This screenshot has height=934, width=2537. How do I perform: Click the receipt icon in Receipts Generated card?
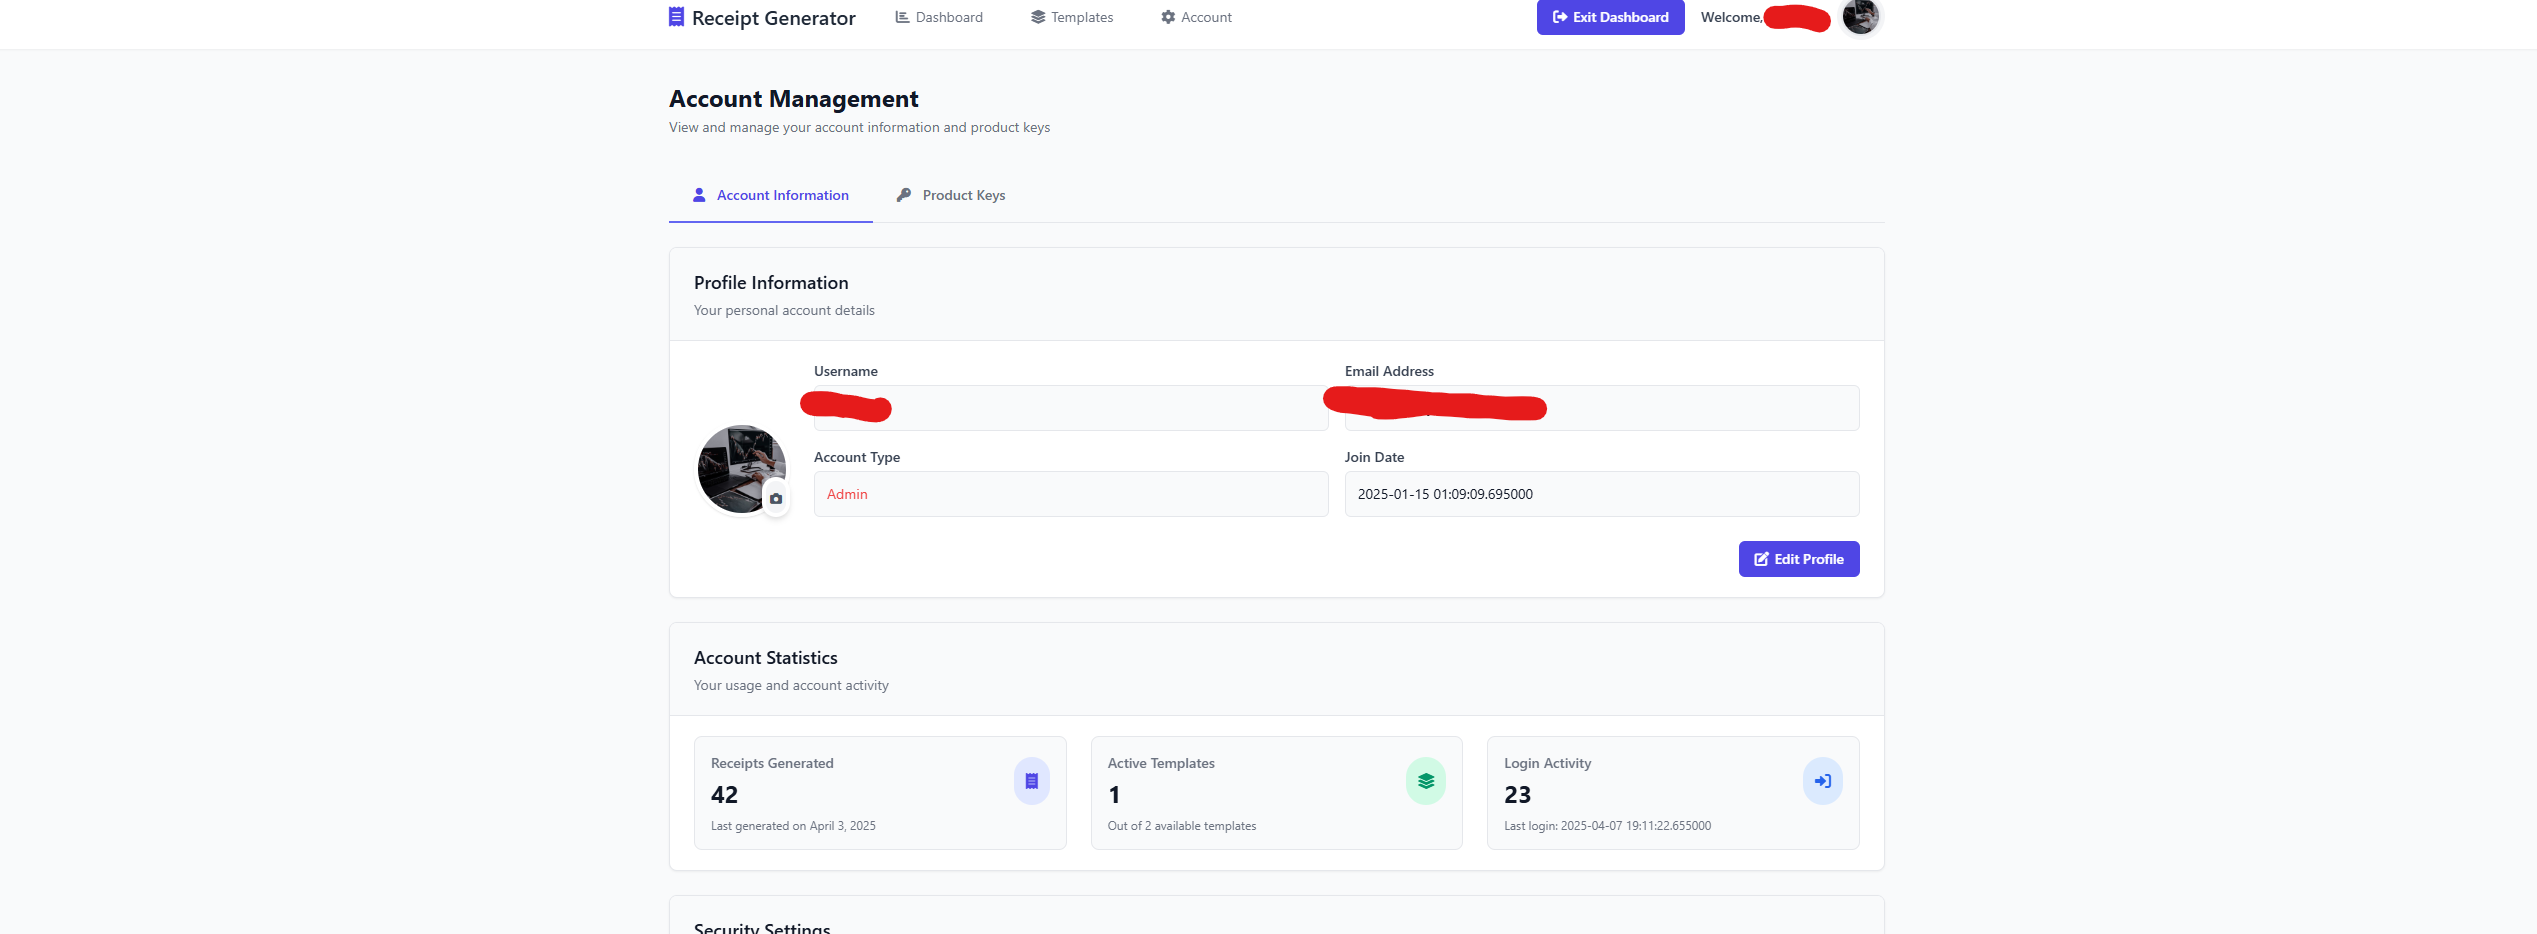point(1031,781)
